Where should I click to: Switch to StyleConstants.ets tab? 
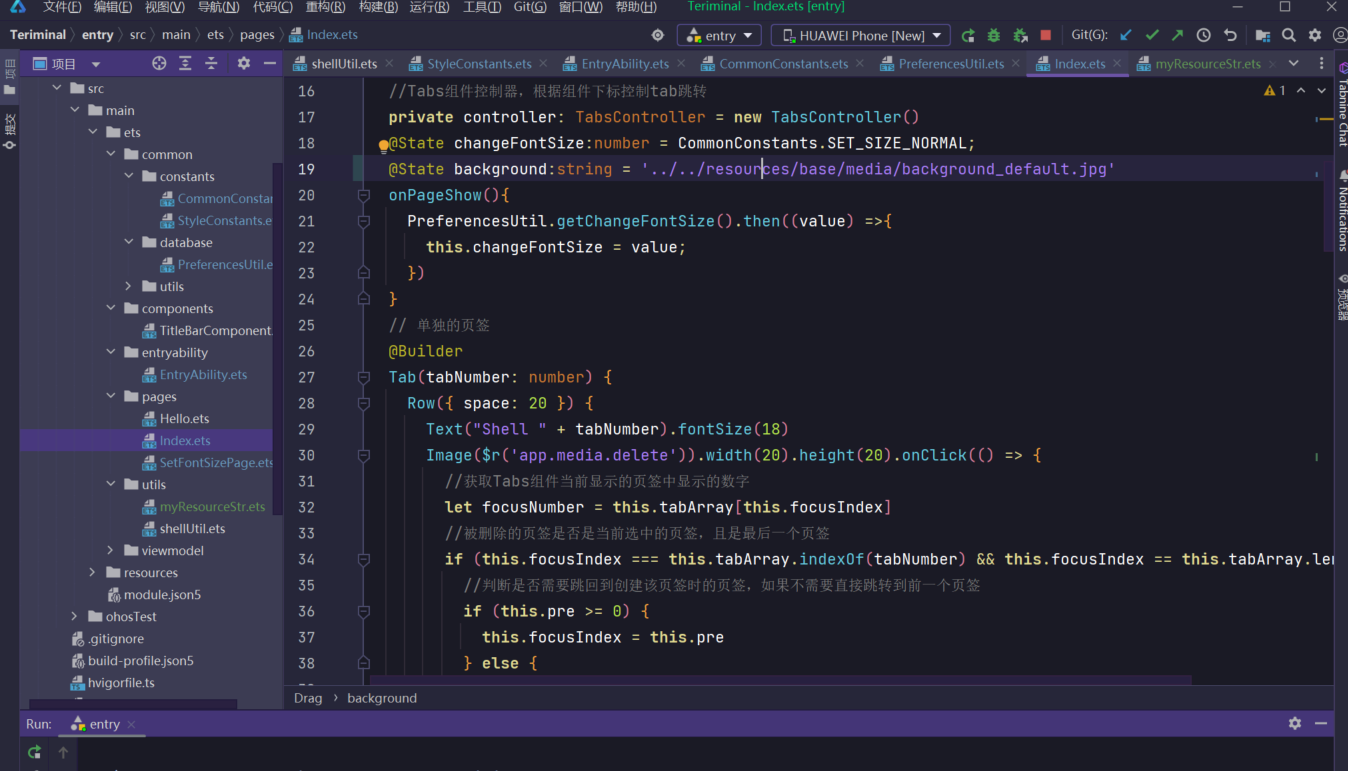[479, 63]
